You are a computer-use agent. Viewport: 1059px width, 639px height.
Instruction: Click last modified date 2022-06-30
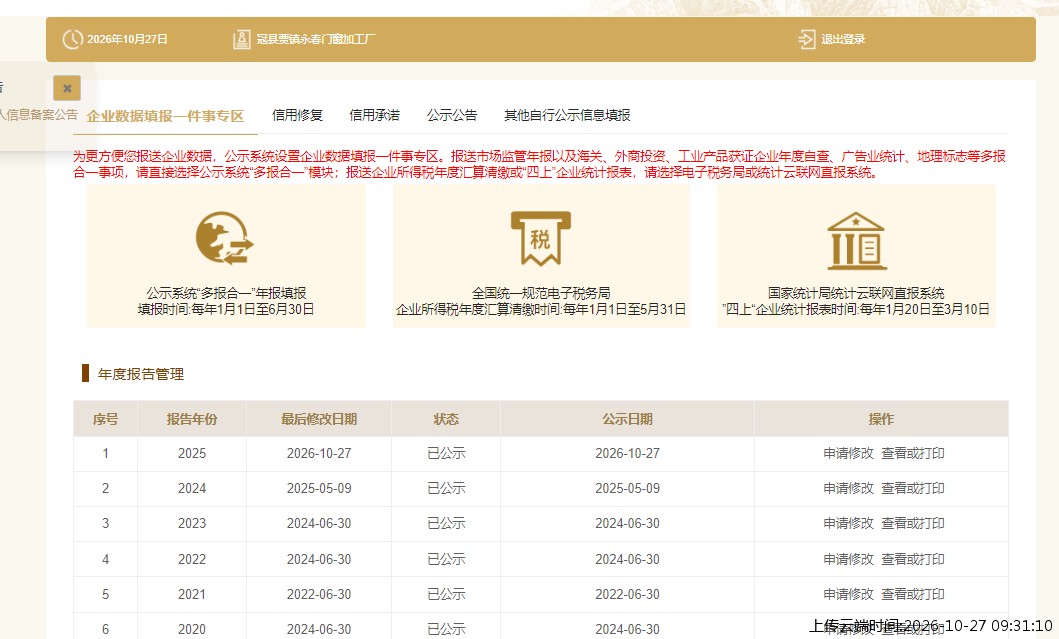pyautogui.click(x=319, y=594)
